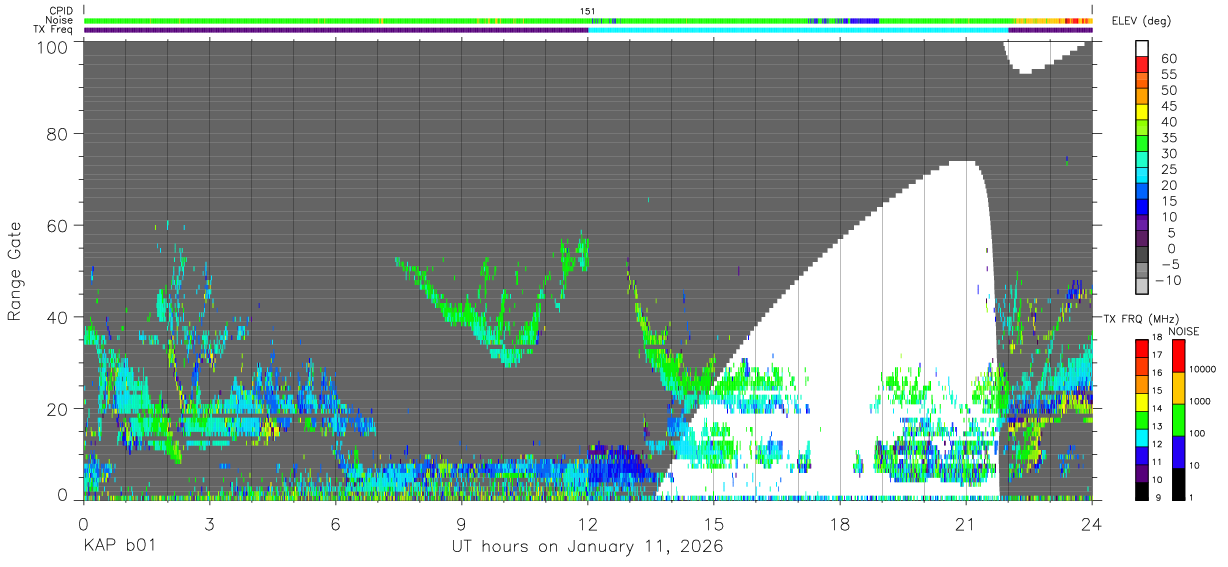The width and height of the screenshot is (1228, 567).
Task: Click the y-axis tick label 20
Action: pyautogui.click(x=59, y=408)
